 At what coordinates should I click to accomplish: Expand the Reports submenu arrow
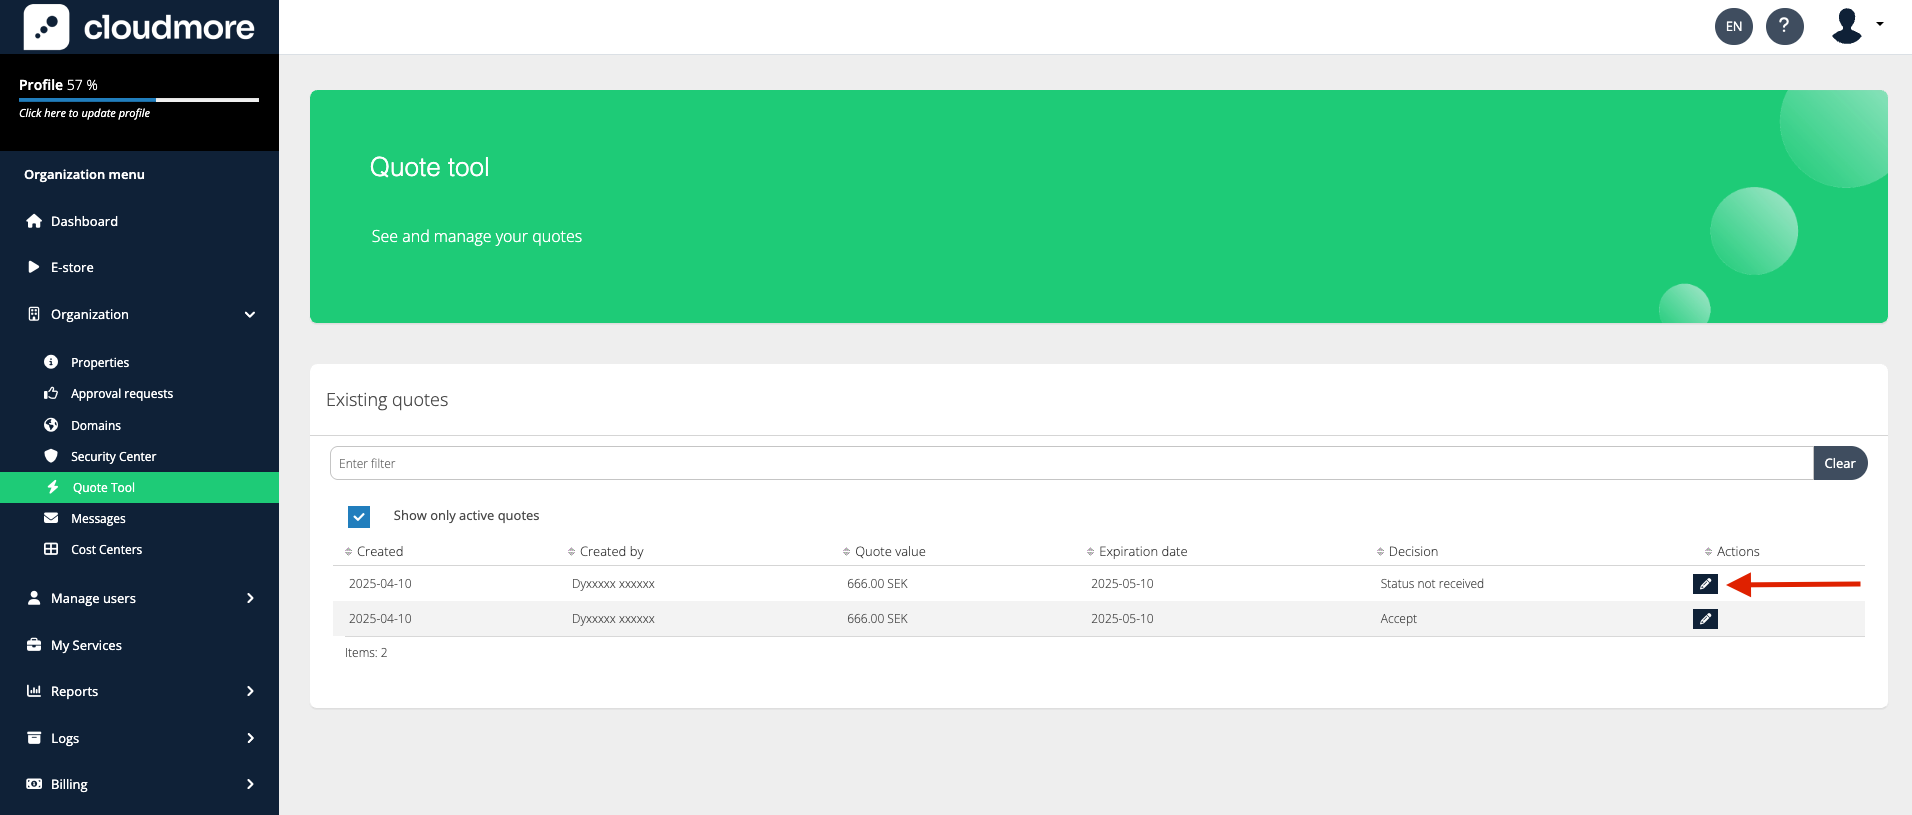tap(249, 691)
